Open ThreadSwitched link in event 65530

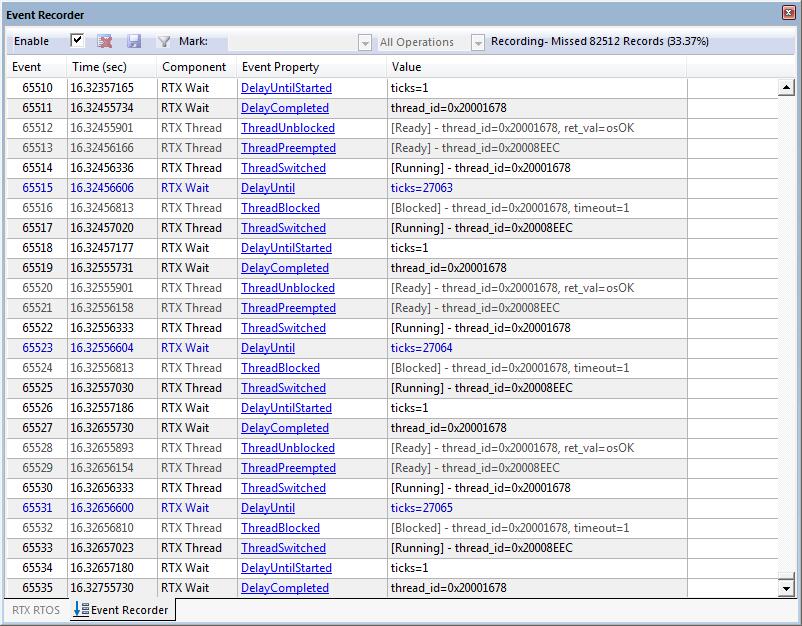pyautogui.click(x=283, y=488)
